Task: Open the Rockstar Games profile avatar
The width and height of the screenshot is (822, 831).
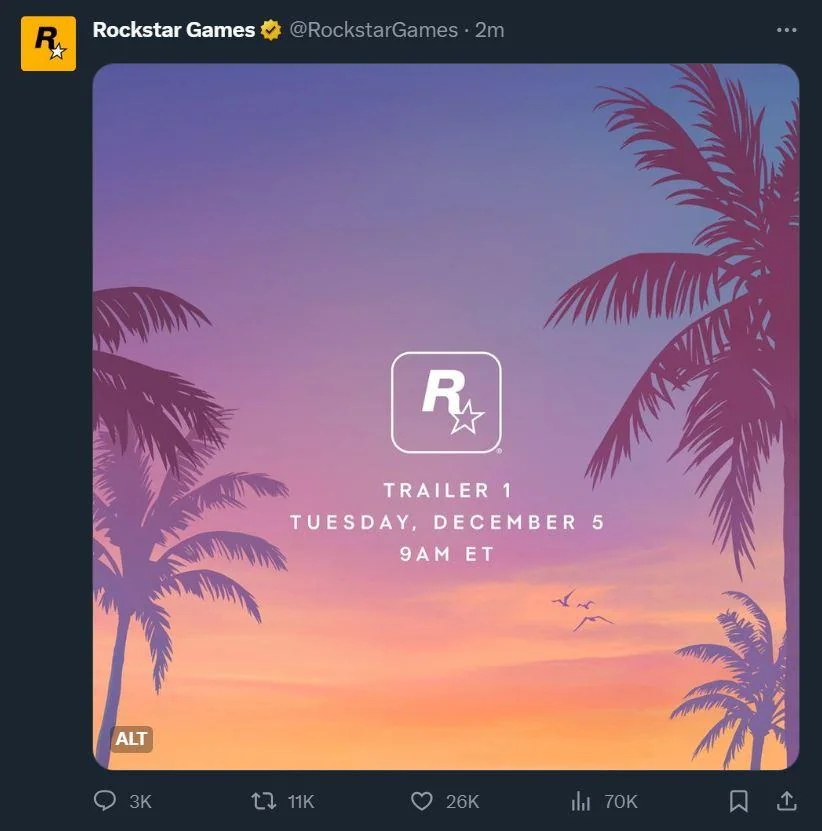Action: tap(48, 44)
